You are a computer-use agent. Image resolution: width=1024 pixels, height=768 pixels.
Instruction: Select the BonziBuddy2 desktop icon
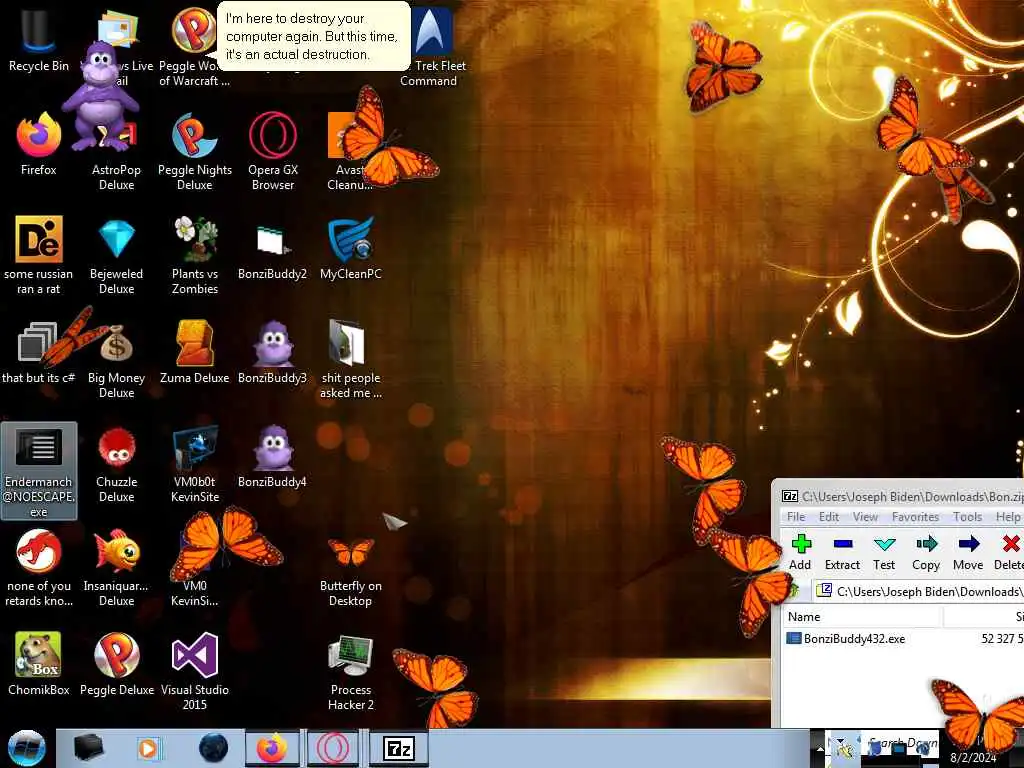[x=272, y=251]
